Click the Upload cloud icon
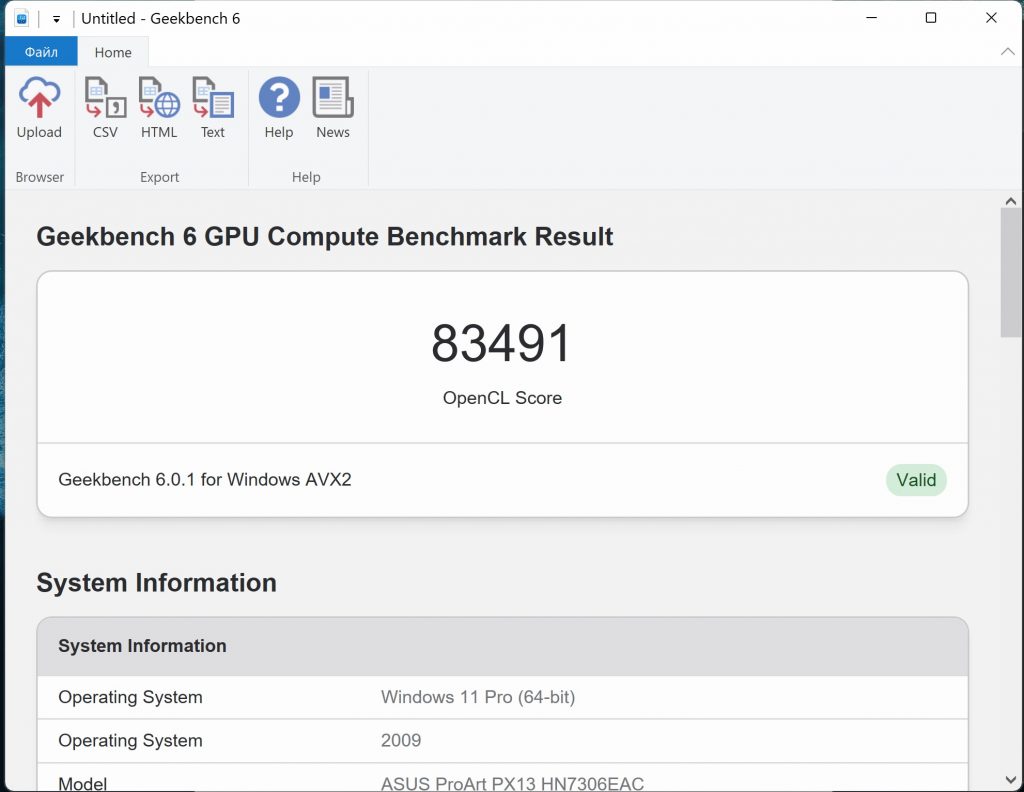This screenshot has height=792, width=1024. coord(39,99)
